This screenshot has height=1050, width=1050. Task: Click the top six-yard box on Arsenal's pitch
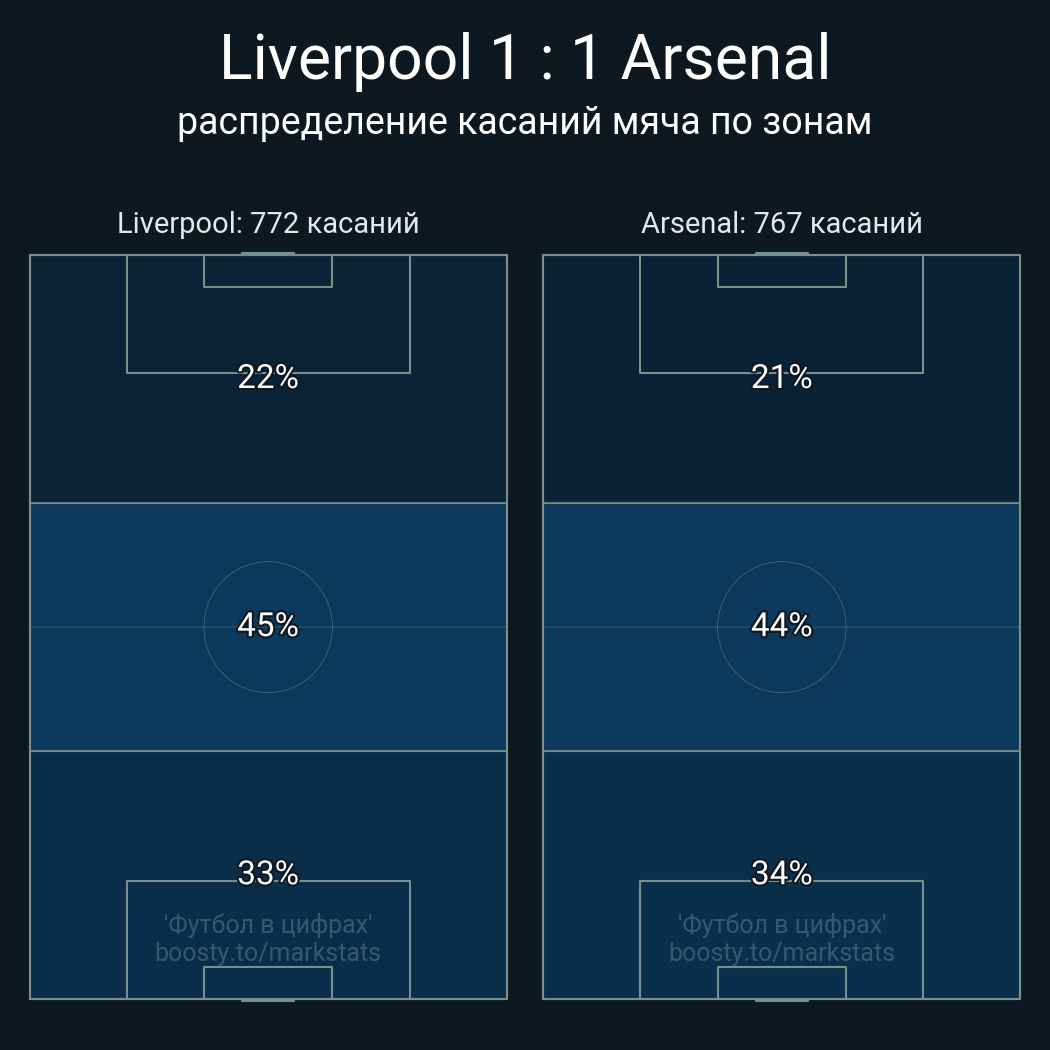point(781,271)
